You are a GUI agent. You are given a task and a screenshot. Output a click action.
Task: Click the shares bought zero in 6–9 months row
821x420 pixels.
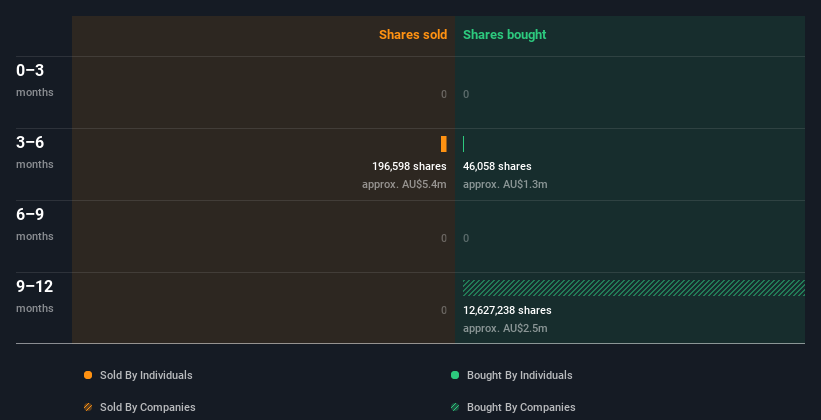coord(466,238)
